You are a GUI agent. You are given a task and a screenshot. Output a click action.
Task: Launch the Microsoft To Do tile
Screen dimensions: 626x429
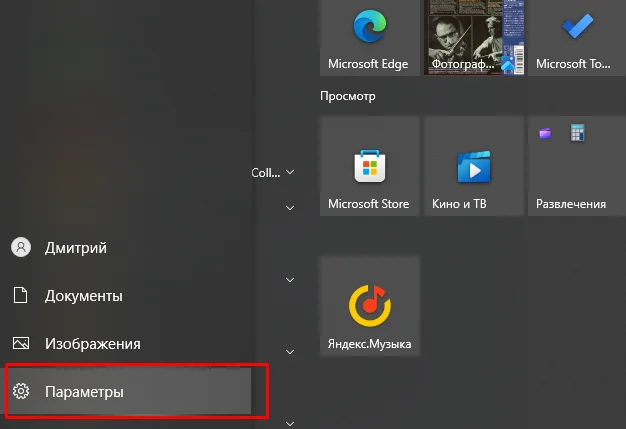pos(577,38)
